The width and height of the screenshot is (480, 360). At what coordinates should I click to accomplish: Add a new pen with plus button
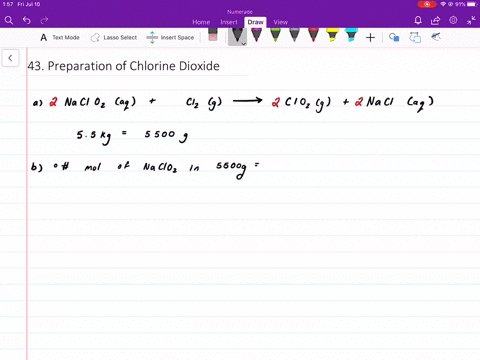[370, 38]
